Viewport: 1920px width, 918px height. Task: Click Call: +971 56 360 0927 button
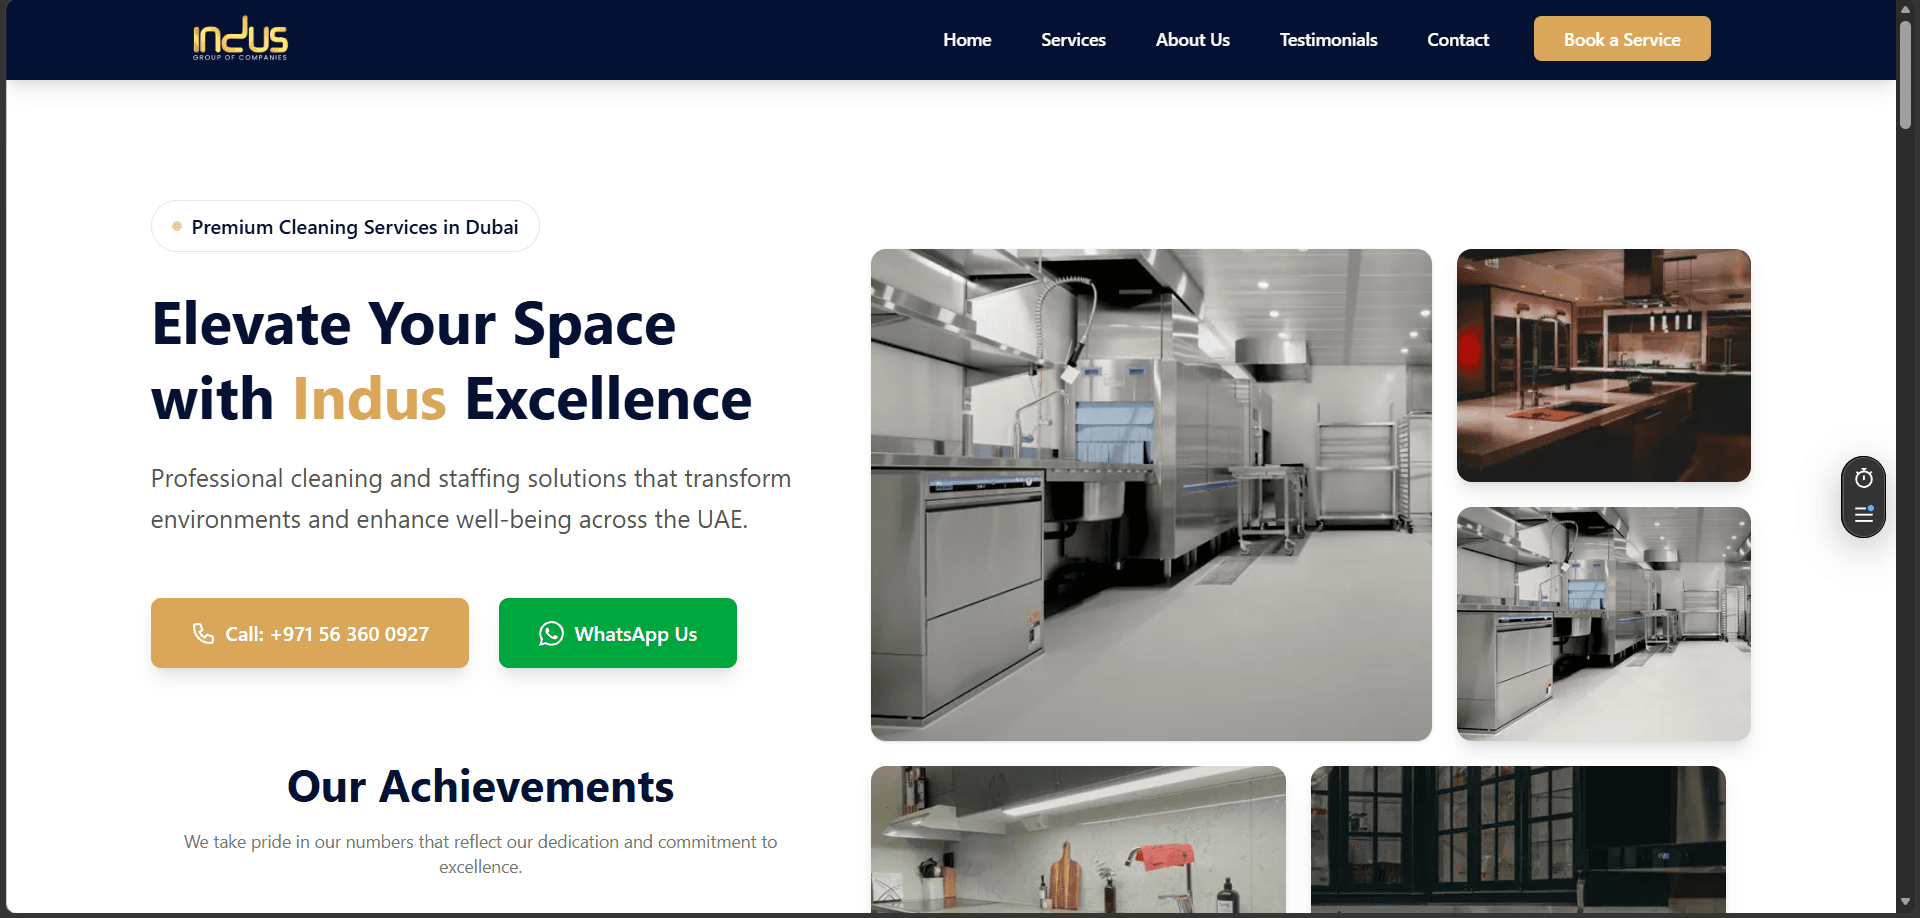pos(310,633)
